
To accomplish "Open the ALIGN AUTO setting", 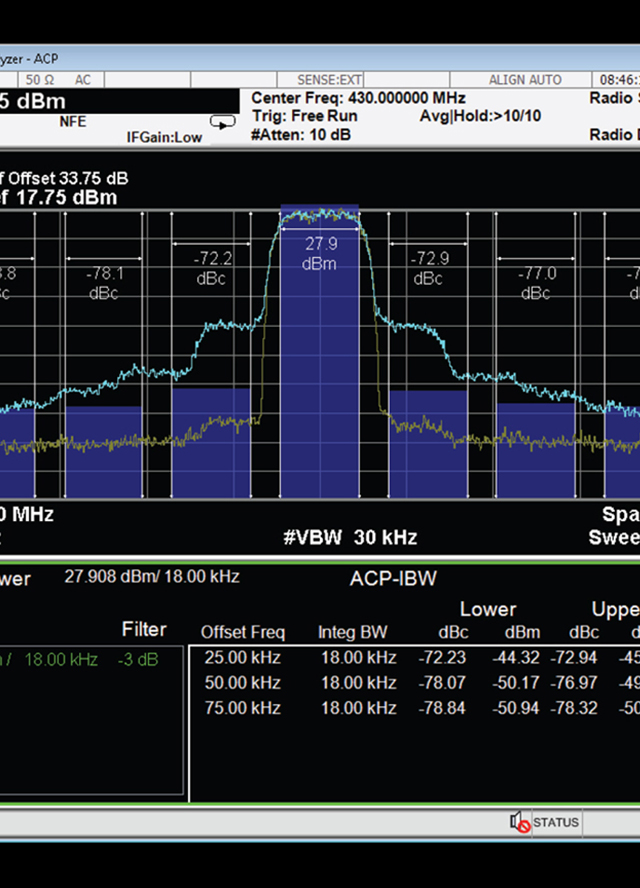I will tap(527, 79).
